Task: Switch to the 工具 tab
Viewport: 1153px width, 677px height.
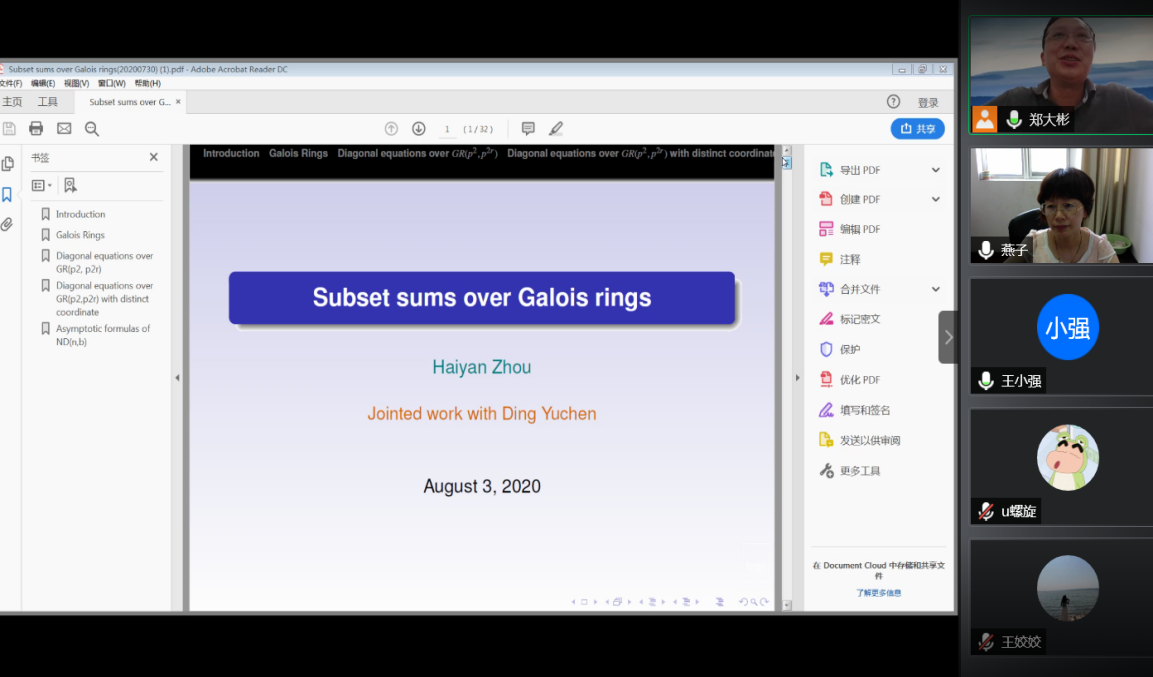Action: point(48,102)
